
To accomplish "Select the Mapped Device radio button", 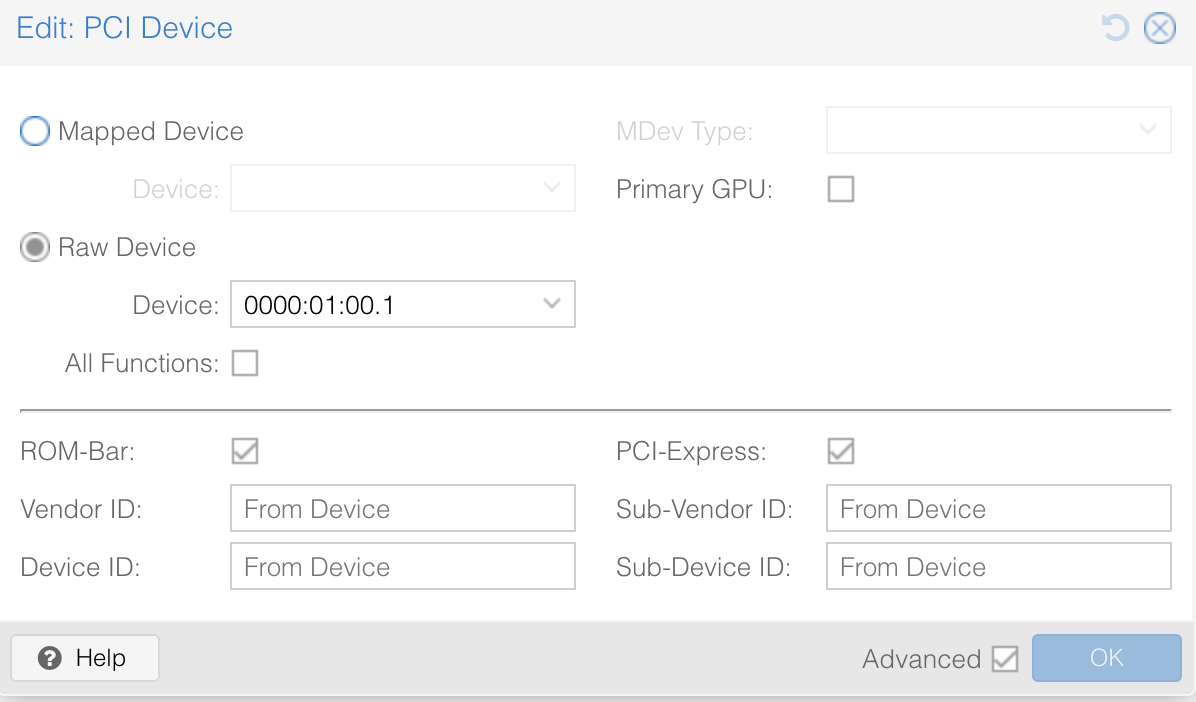I will tap(35, 131).
